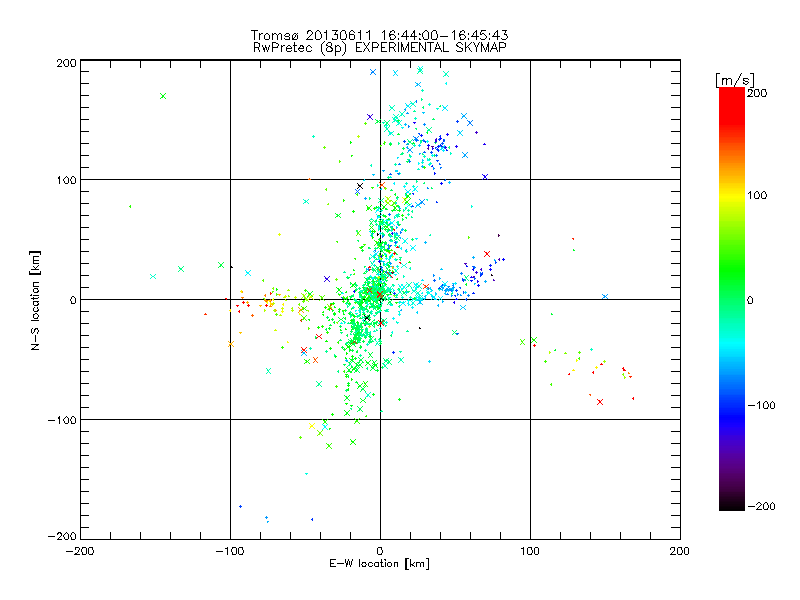
Task: Click colorbar tick label '-100'
Action: [x=761, y=405]
